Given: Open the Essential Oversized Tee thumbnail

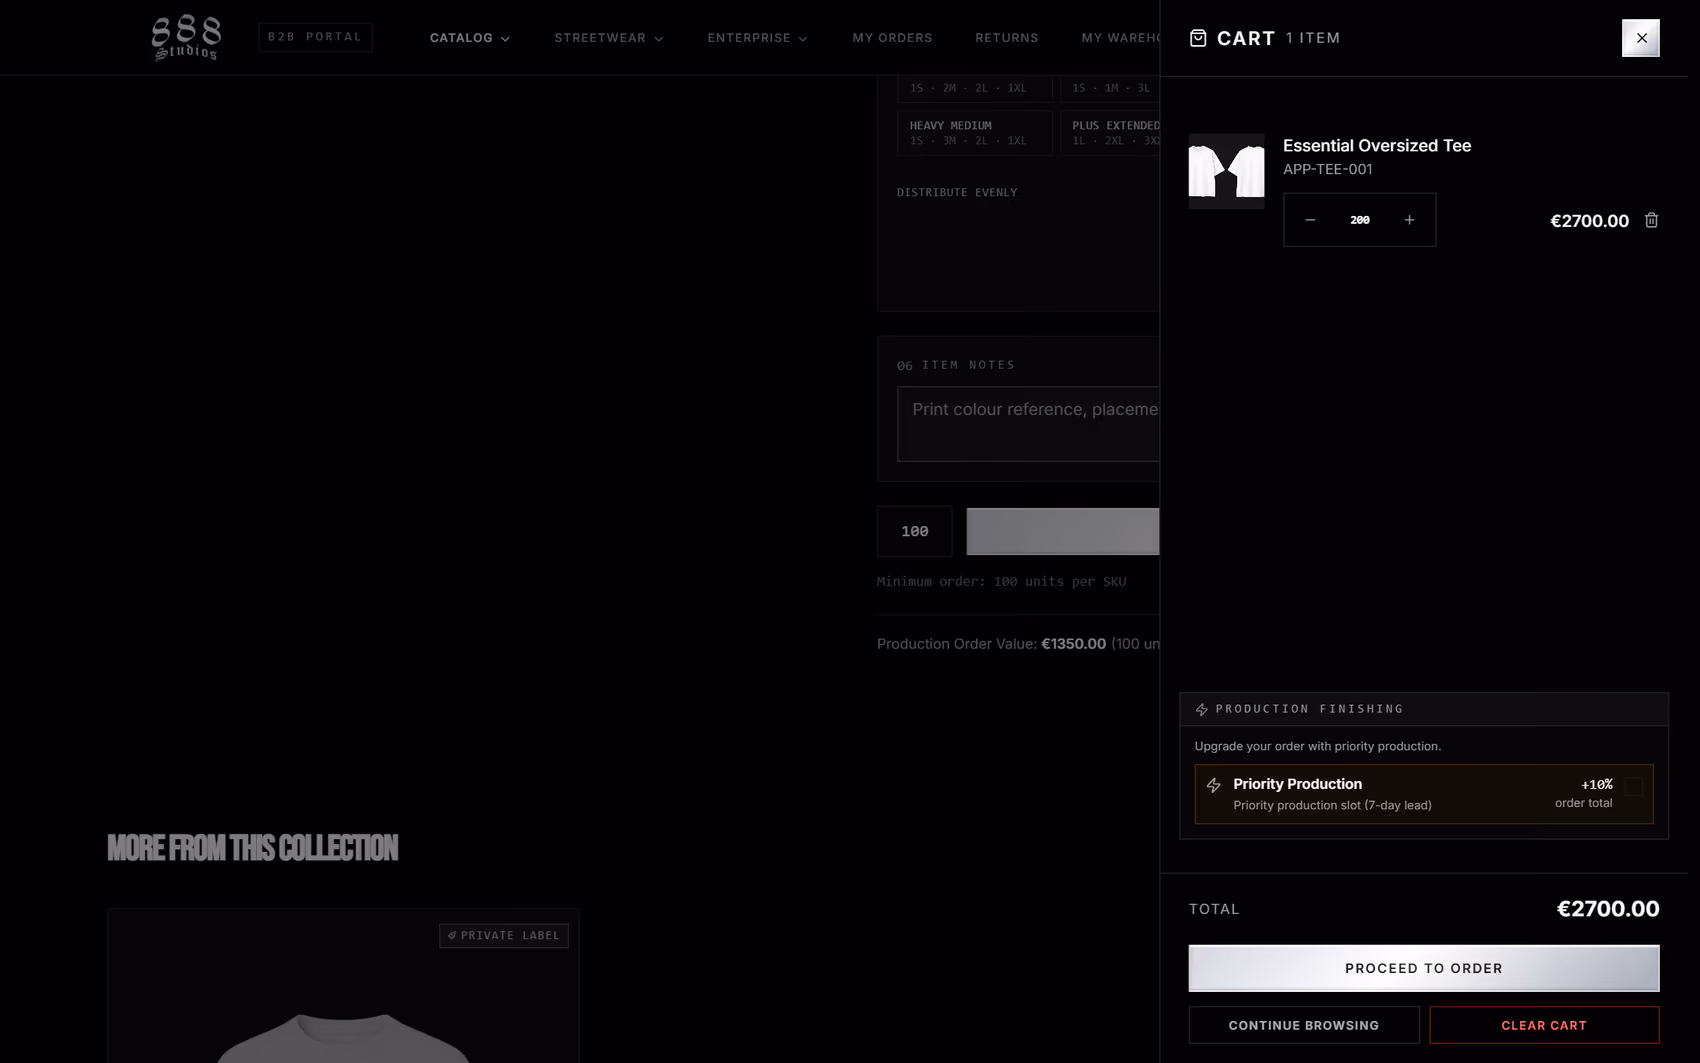Looking at the screenshot, I should (1226, 171).
